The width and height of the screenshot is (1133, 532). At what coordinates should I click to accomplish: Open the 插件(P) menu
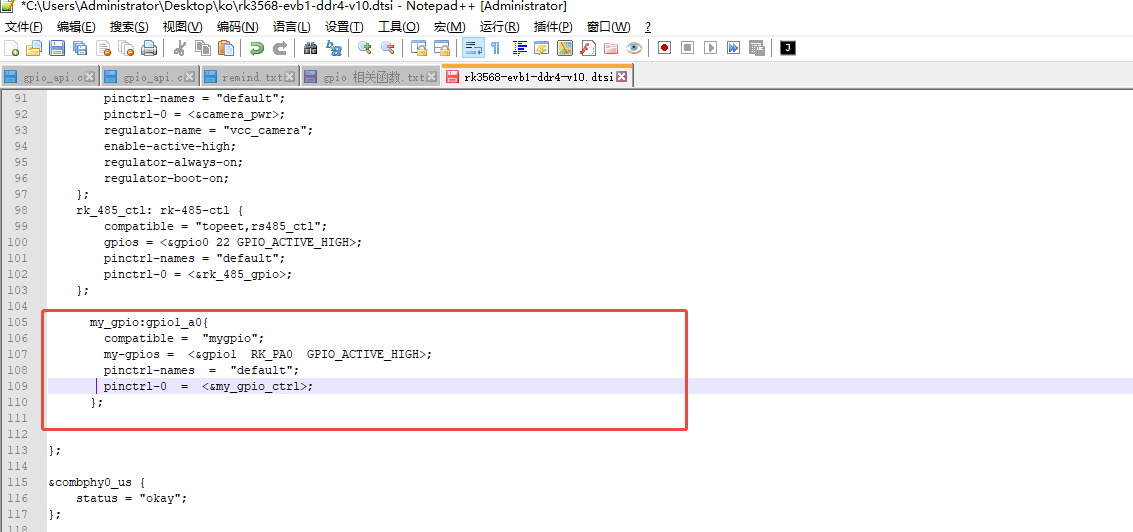pyautogui.click(x=553, y=27)
